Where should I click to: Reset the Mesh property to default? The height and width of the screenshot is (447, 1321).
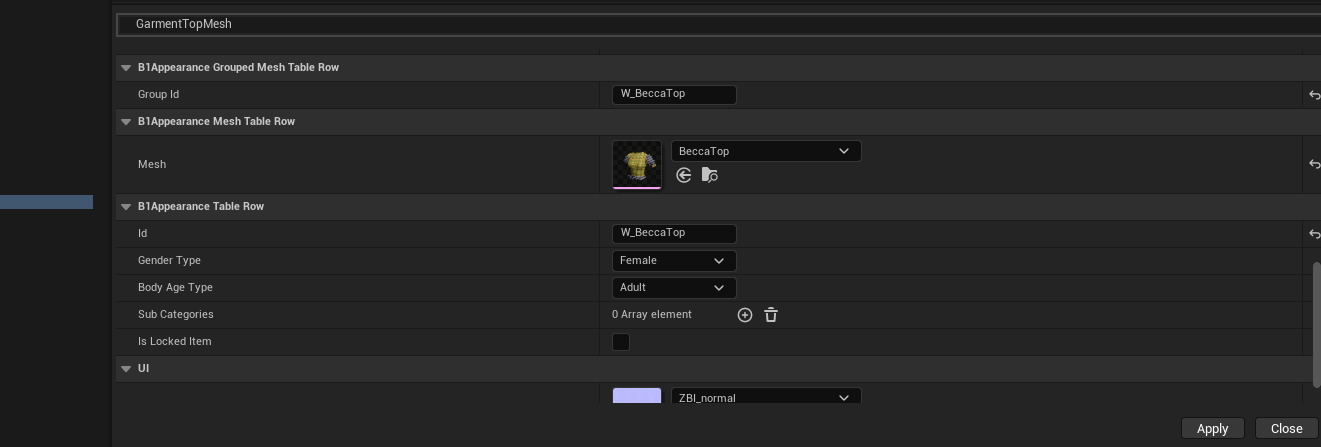click(x=1314, y=165)
